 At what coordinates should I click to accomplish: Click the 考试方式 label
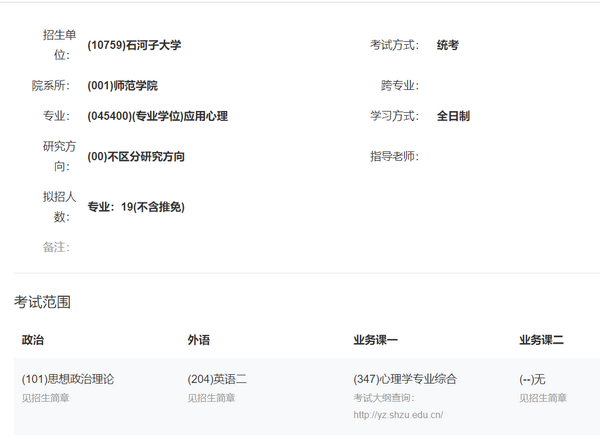coord(395,45)
